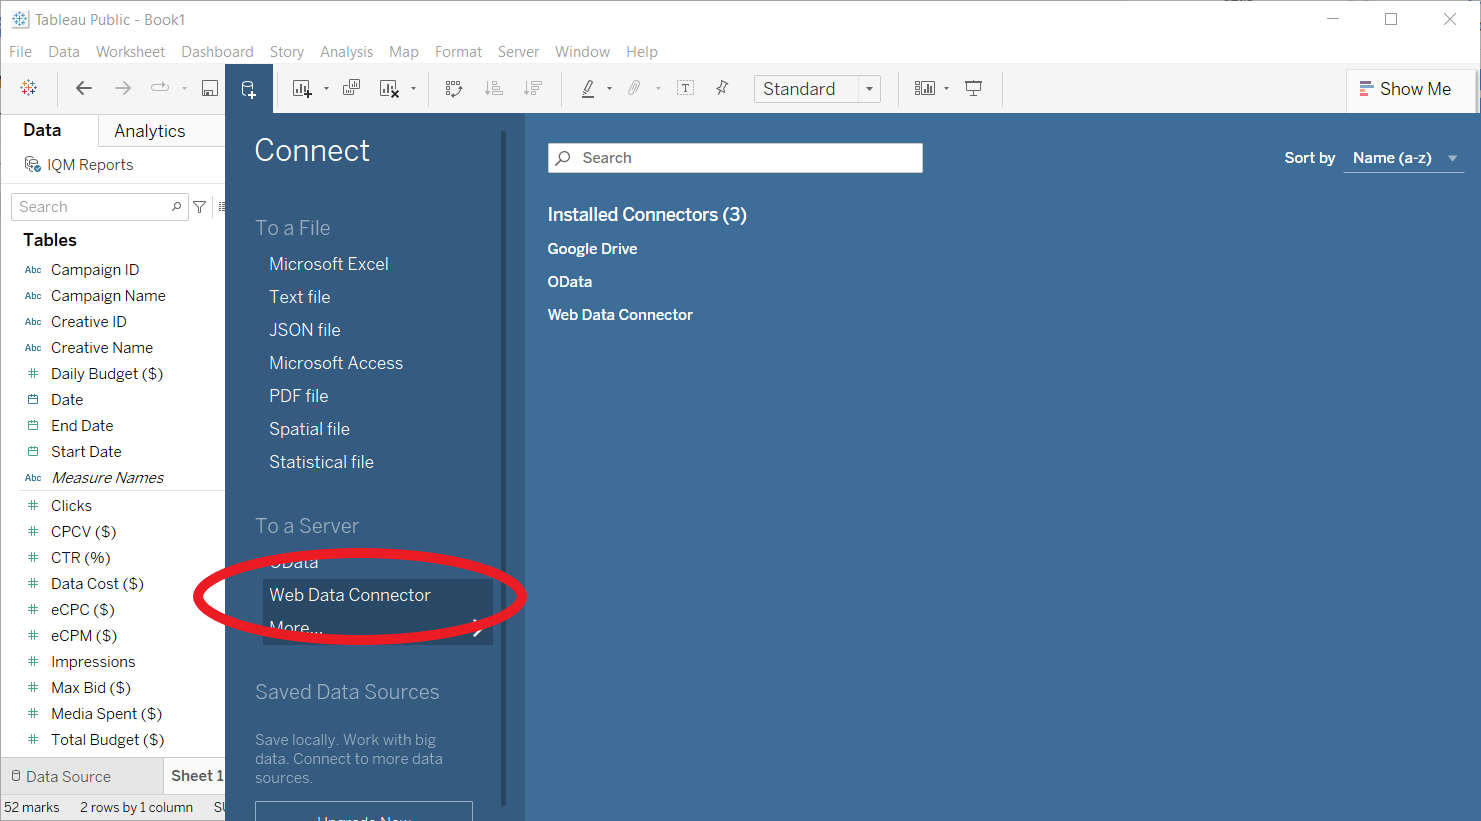Click the Duplicate Worksheet icon
The width and height of the screenshot is (1481, 821).
351,88
